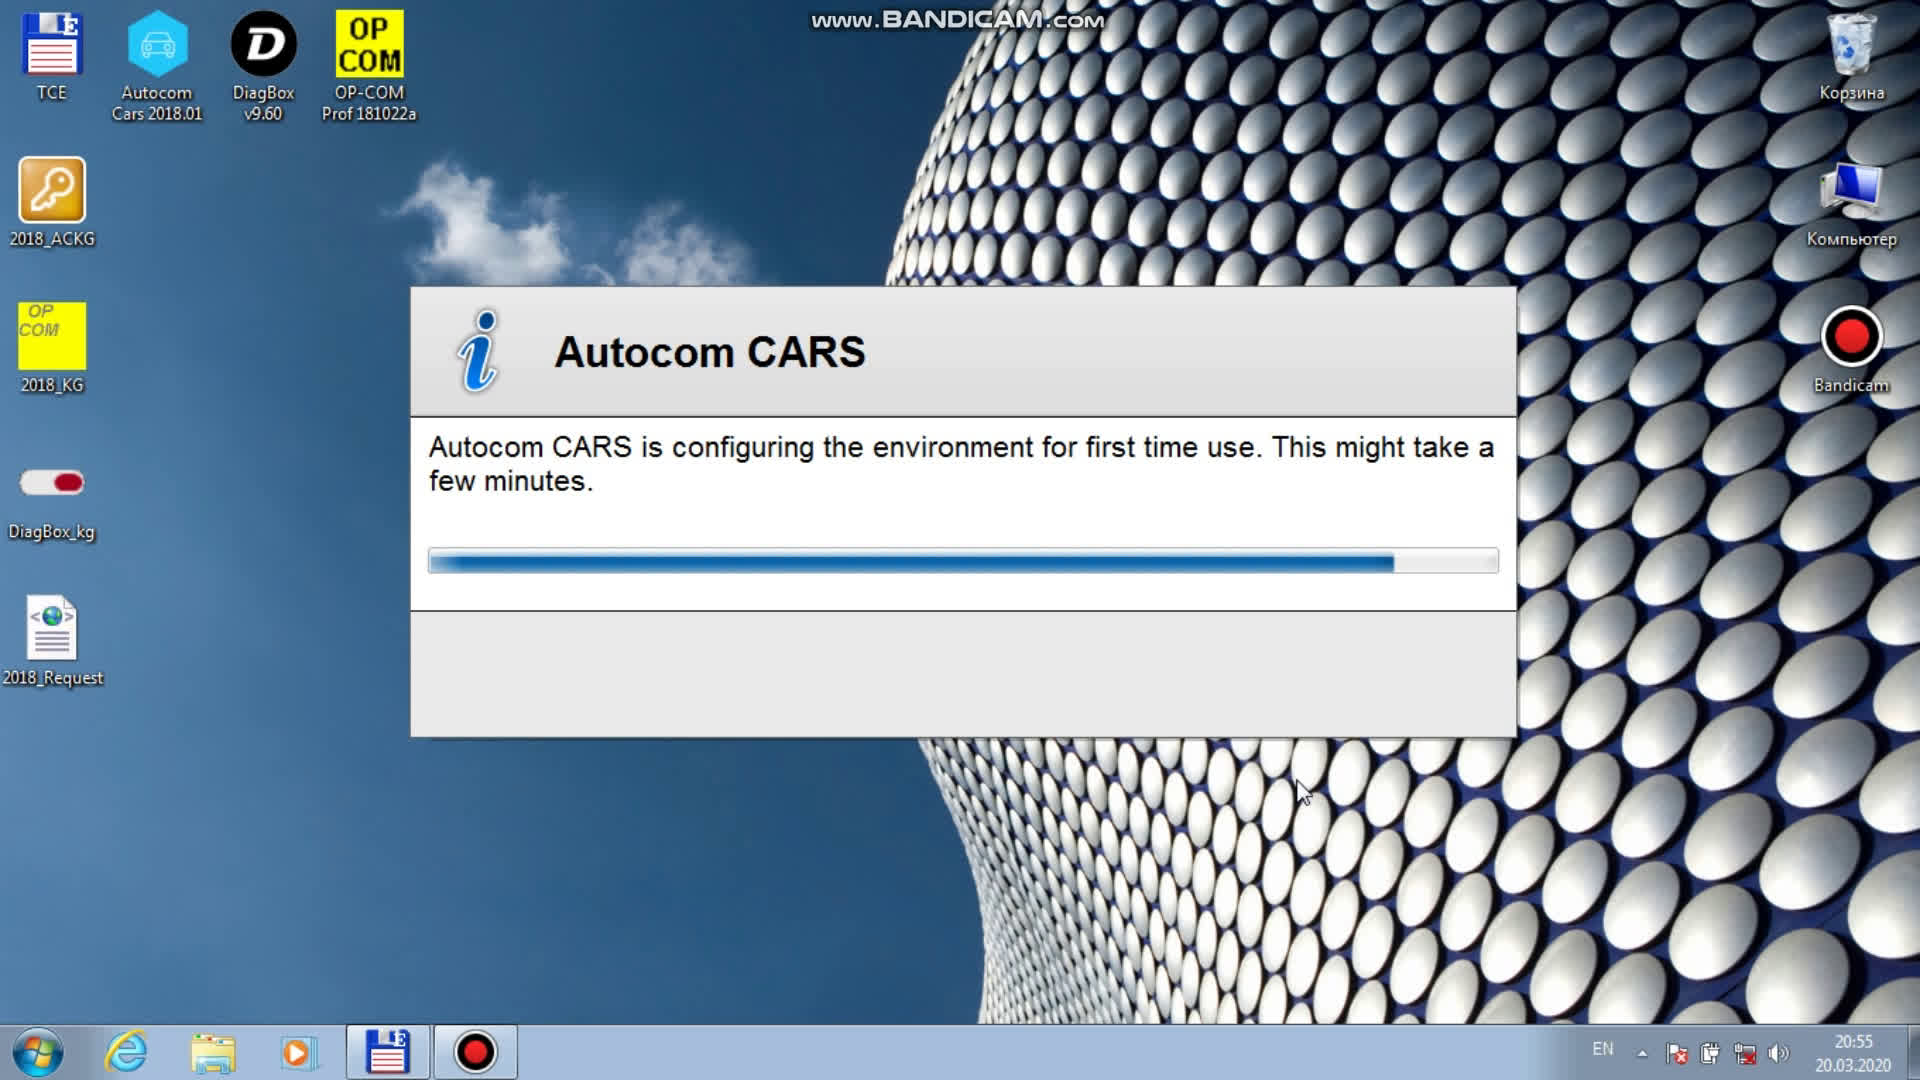Open DiagBox v9.60 desktop icon

(263, 66)
